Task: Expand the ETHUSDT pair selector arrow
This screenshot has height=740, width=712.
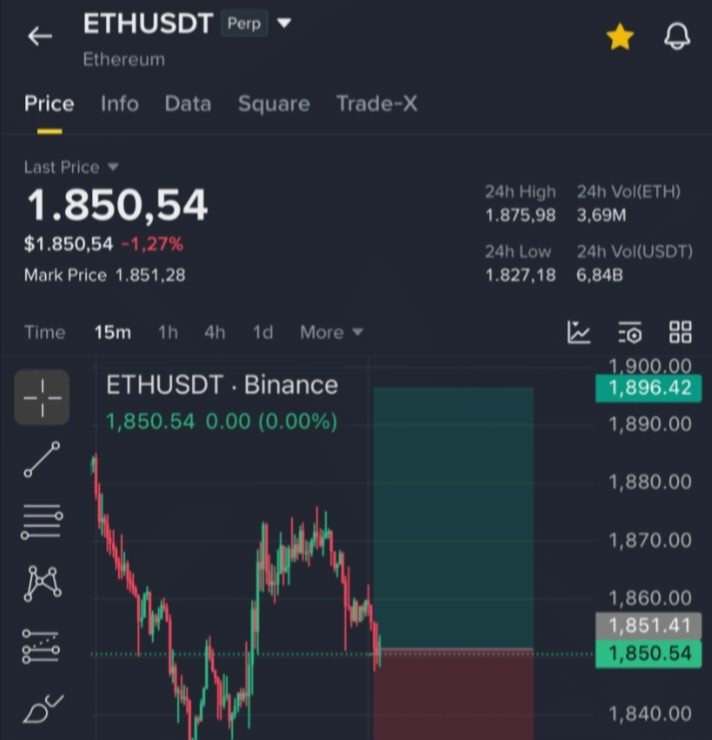Action: tap(284, 23)
